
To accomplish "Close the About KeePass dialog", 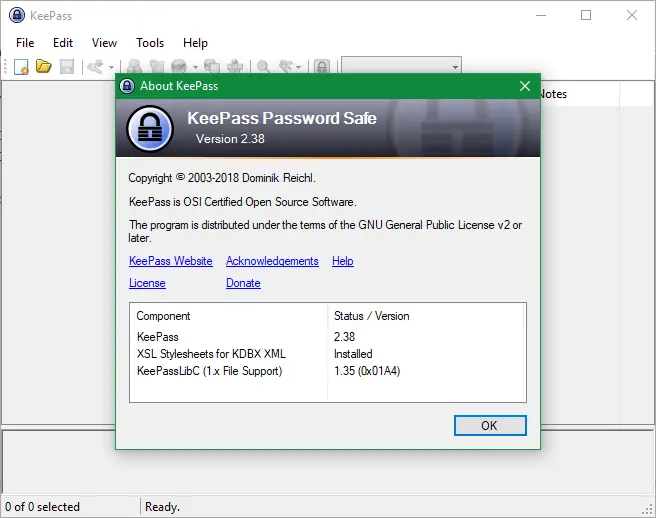I will pyautogui.click(x=525, y=86).
